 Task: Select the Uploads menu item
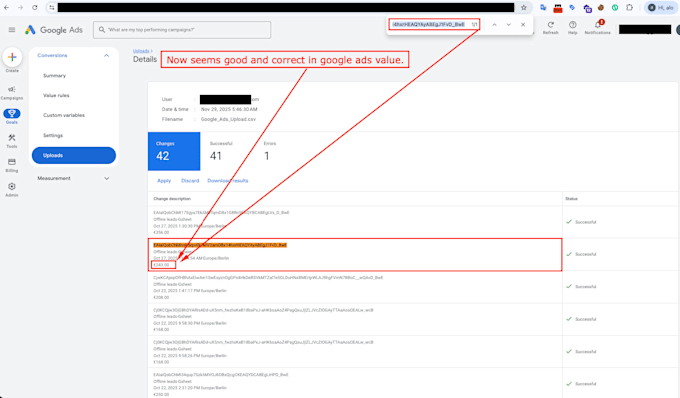[x=74, y=155]
